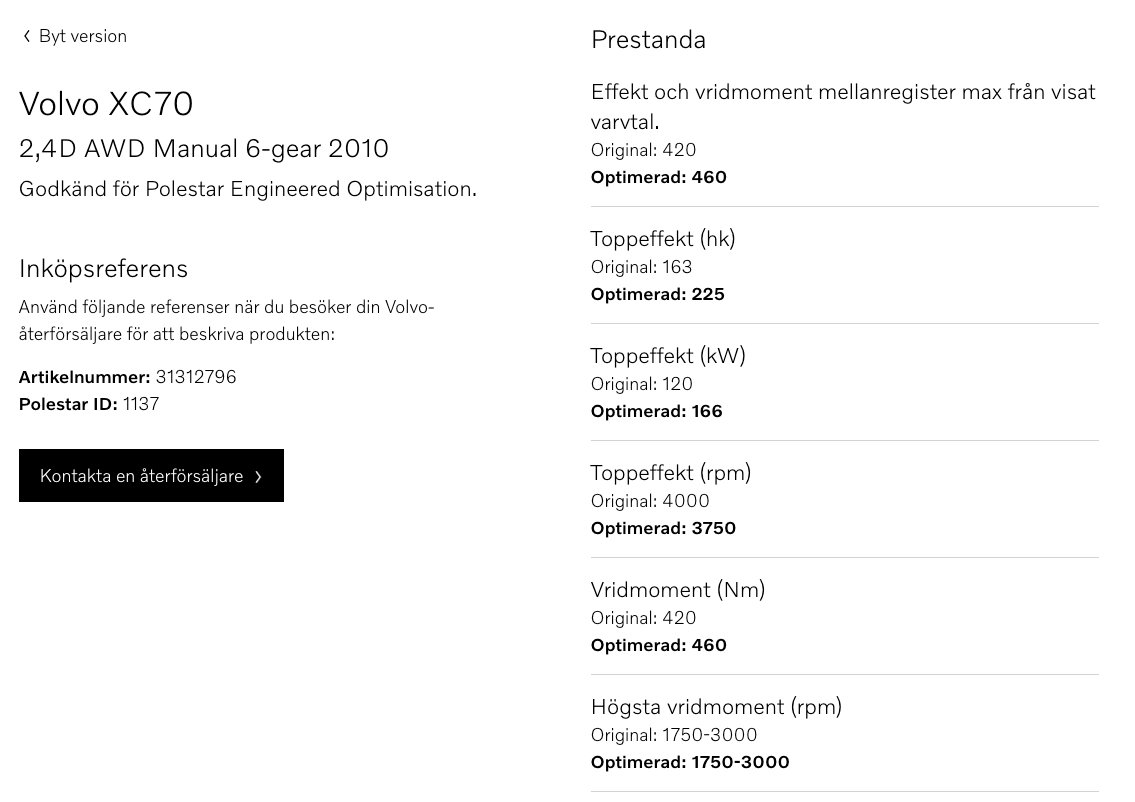
Task: Click the Vridmoment (Nm) heading
Action: click(678, 590)
